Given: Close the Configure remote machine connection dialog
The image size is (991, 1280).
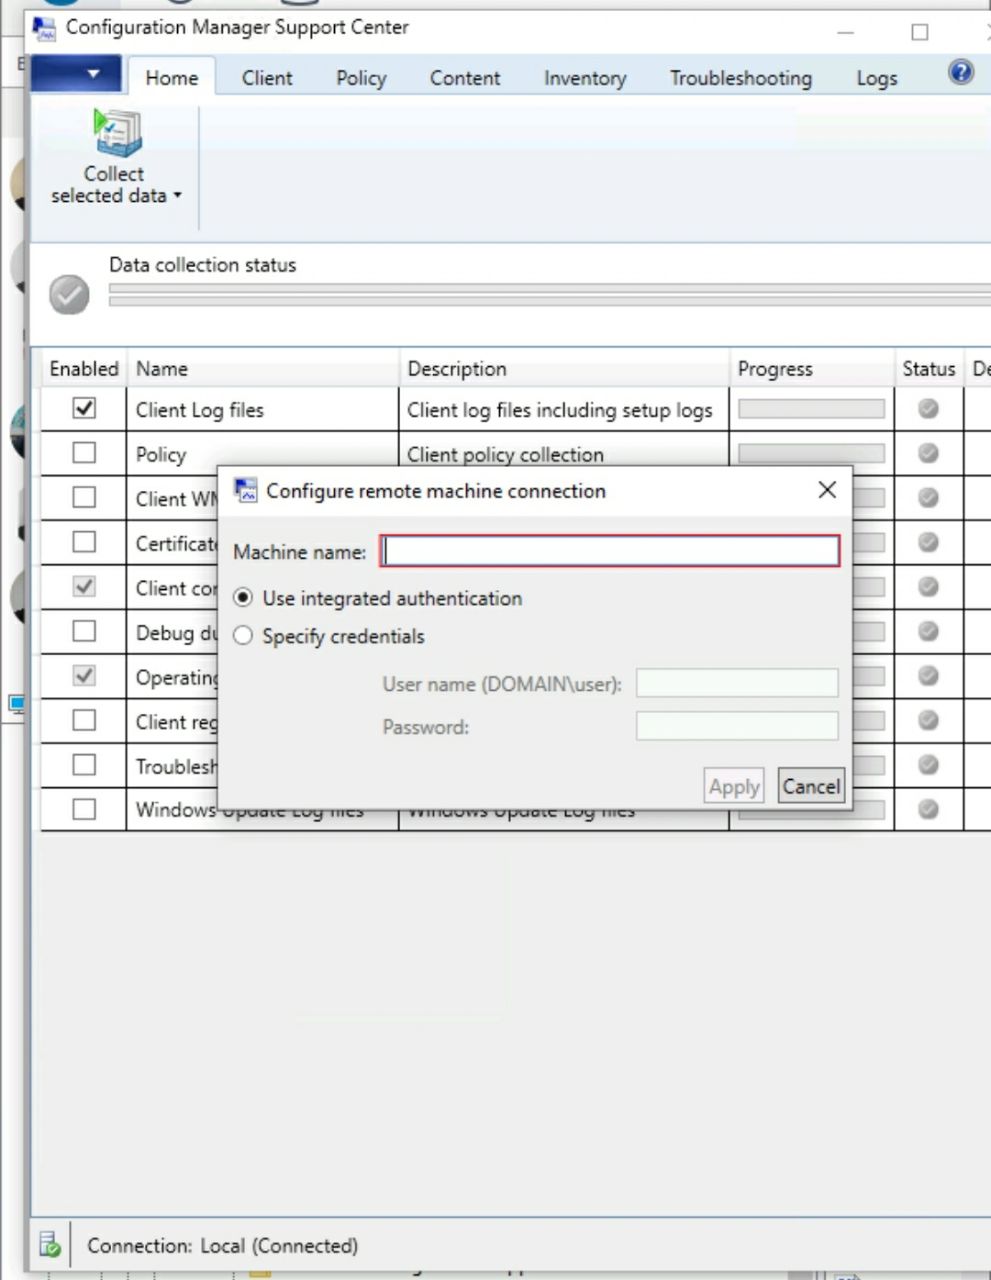Looking at the screenshot, I should 827,490.
